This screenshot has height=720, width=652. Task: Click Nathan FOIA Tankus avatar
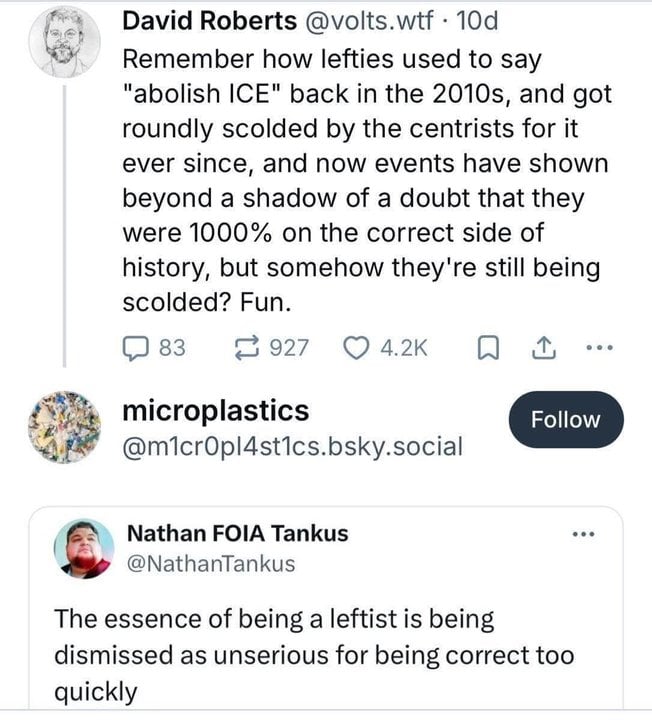point(86,547)
